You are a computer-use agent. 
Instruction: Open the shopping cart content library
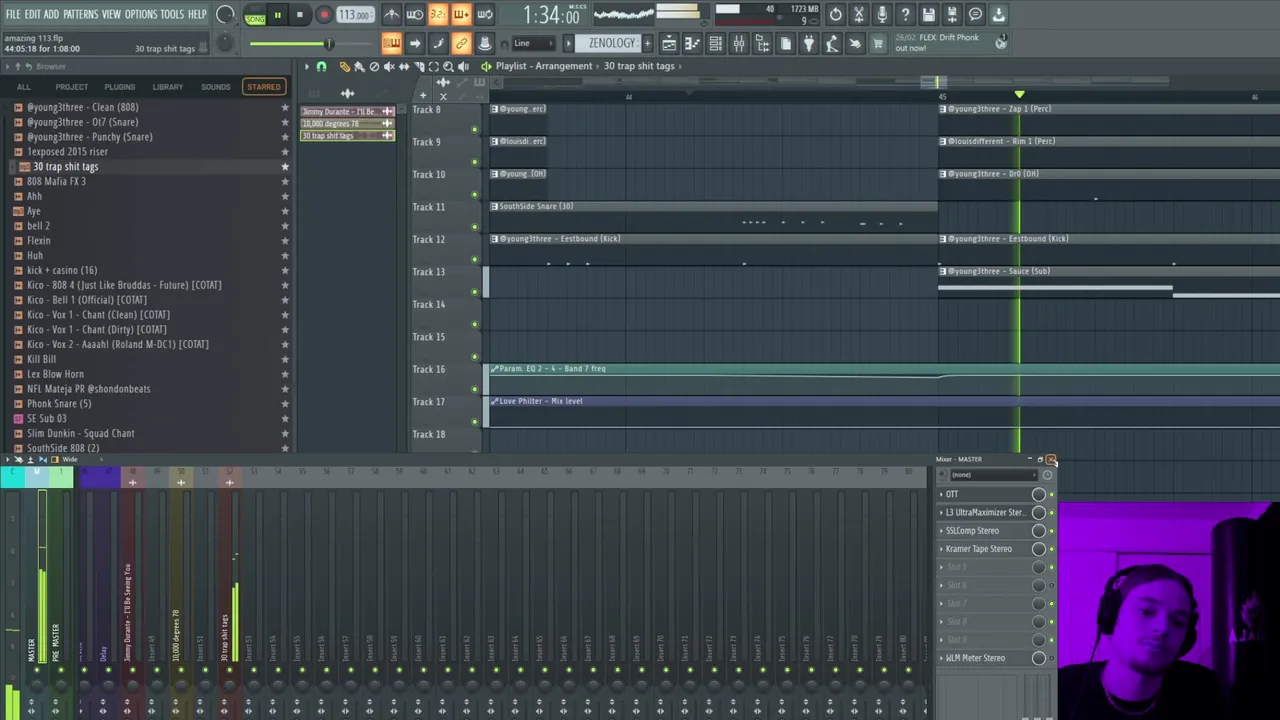tap(878, 43)
